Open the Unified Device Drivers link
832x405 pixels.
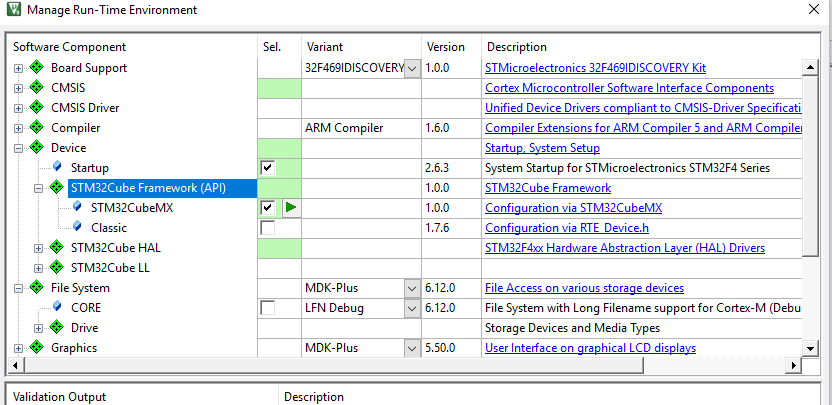(x=643, y=108)
